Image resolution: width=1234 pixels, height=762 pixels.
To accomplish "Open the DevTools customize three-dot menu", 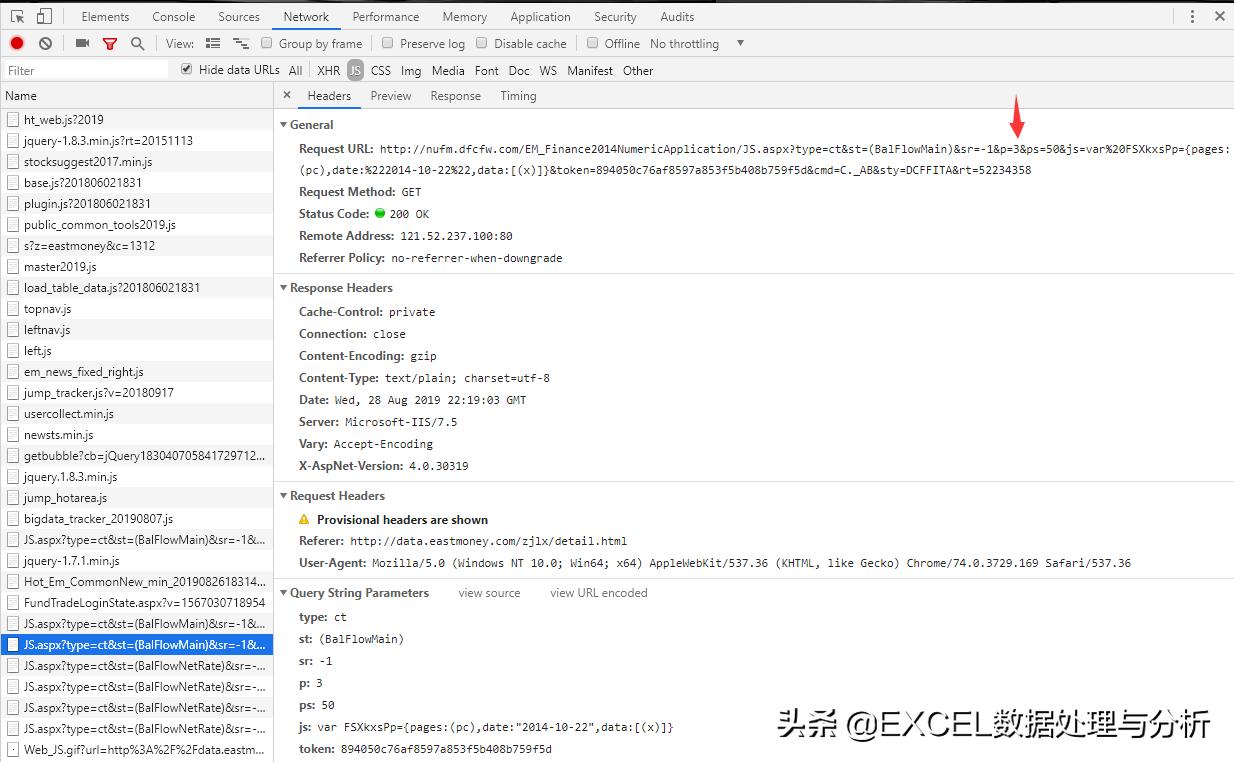I will tap(1193, 16).
